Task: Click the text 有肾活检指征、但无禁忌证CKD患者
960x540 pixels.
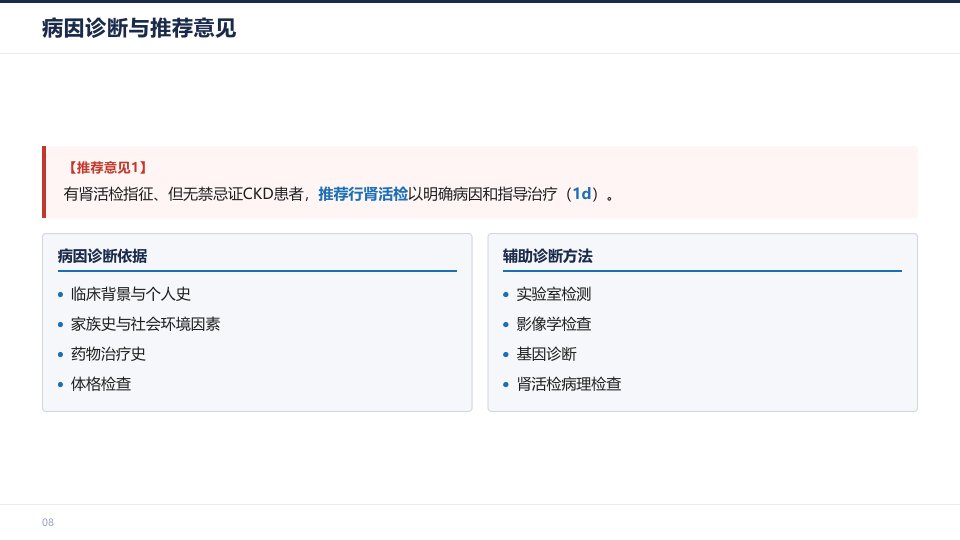Action: [x=184, y=194]
